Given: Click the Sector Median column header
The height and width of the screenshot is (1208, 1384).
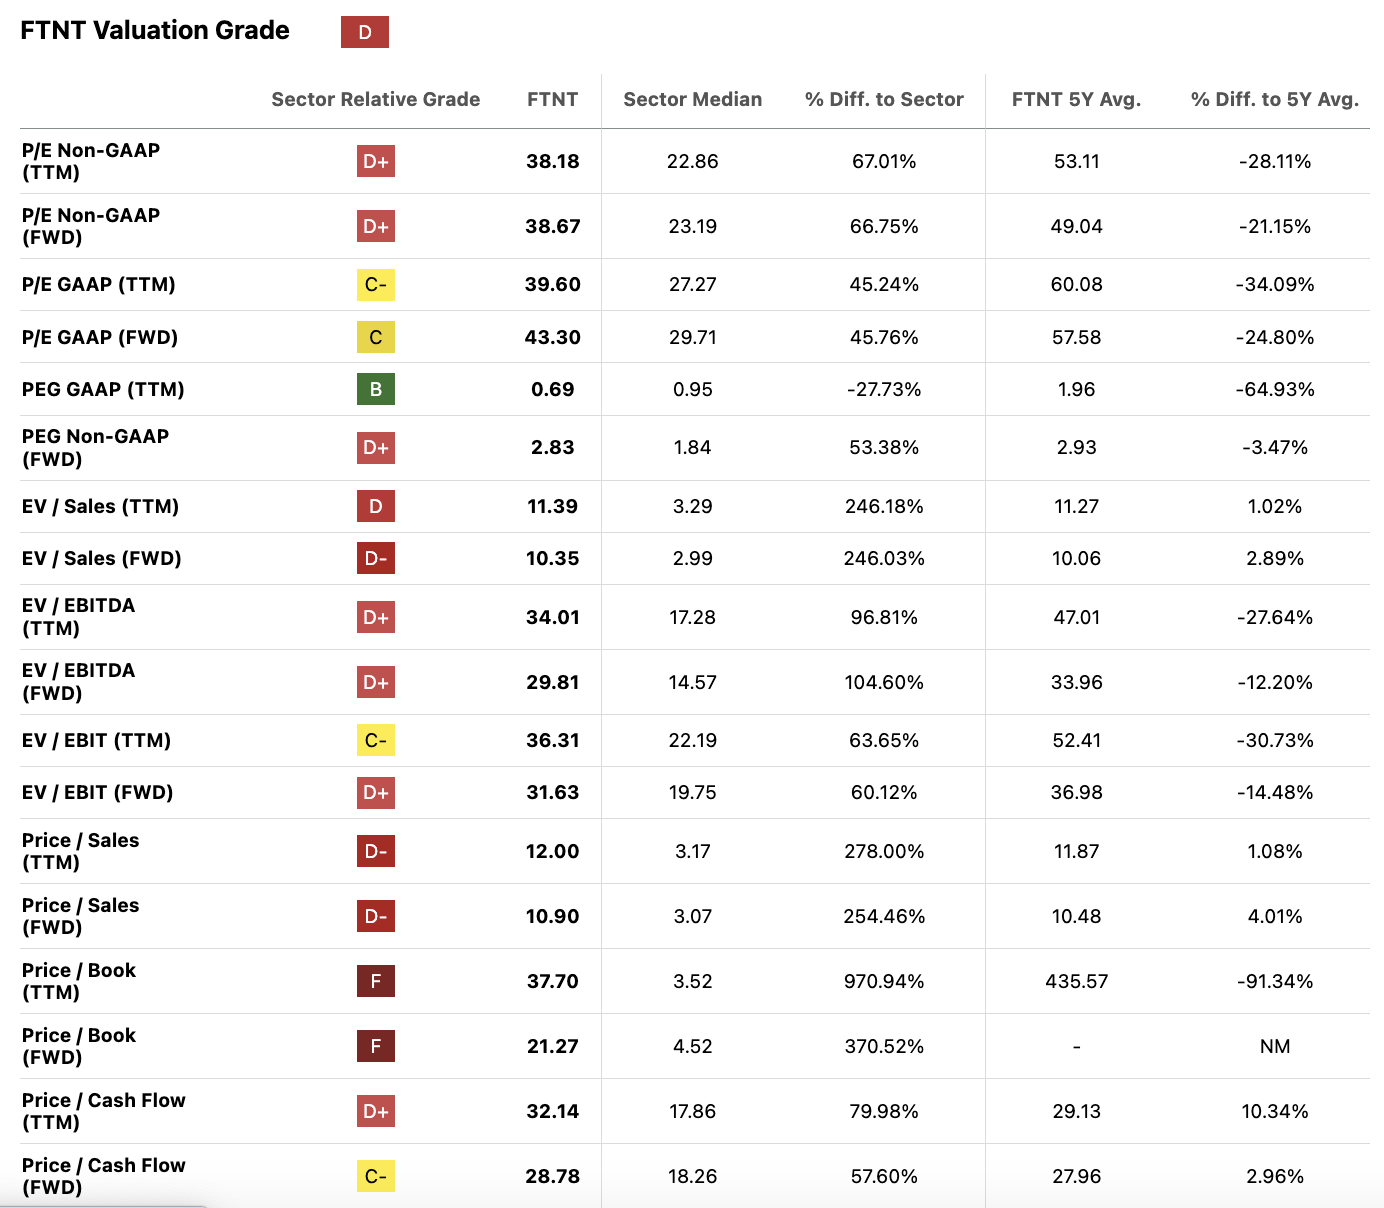Looking at the screenshot, I should point(692,99).
